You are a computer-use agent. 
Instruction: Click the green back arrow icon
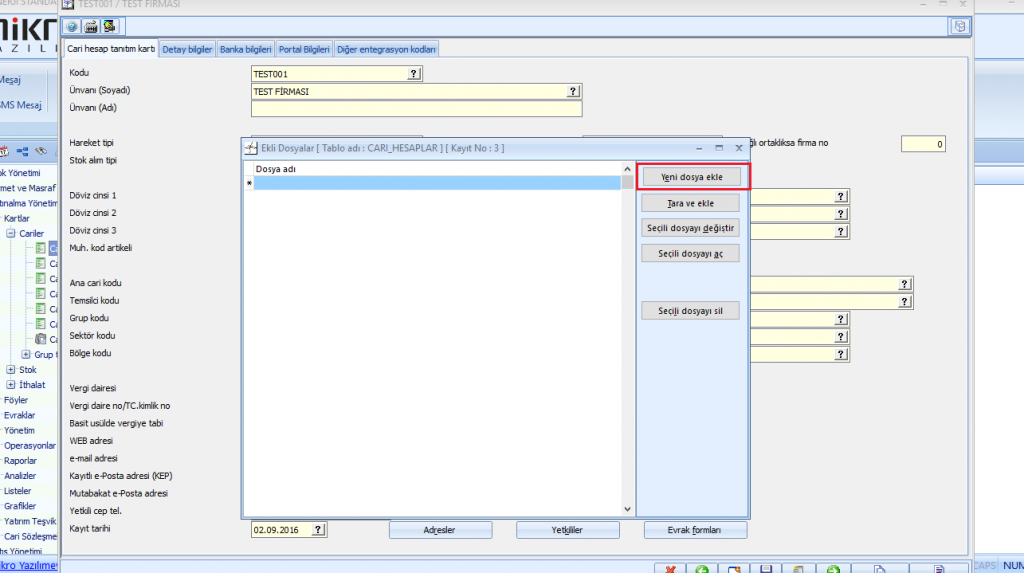coord(703,569)
